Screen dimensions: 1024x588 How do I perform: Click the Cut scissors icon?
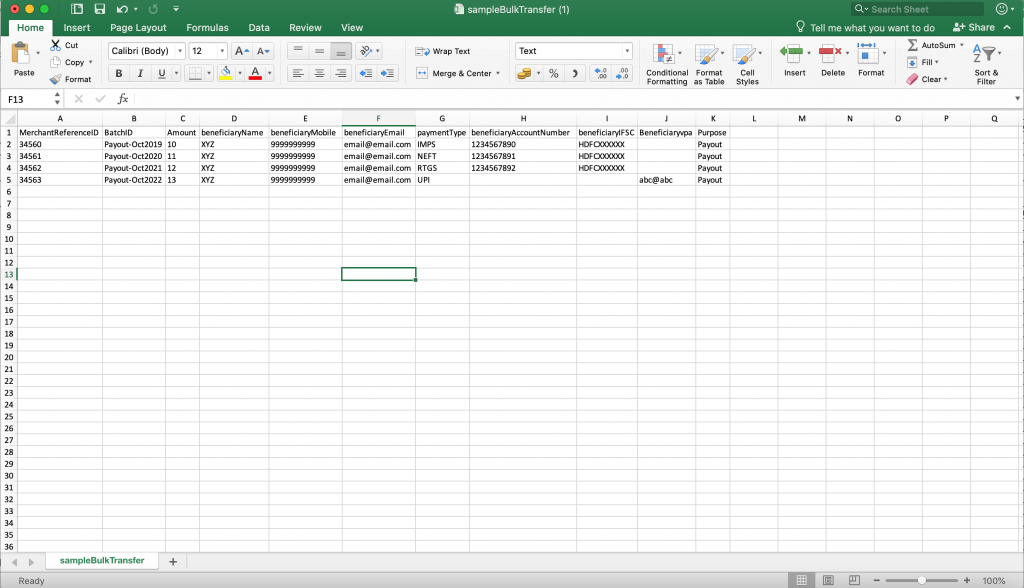pyautogui.click(x=56, y=45)
